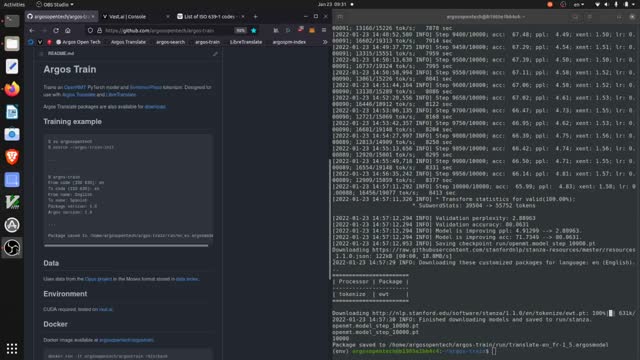Expand the terminal title dropdown

(x=524, y=17)
